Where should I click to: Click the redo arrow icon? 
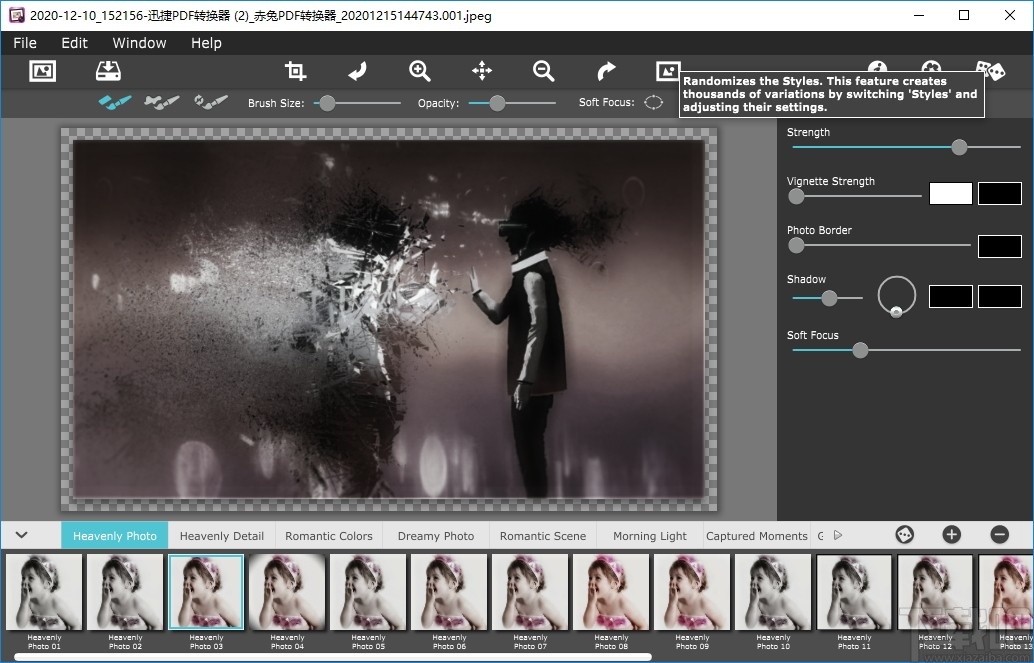(606, 71)
